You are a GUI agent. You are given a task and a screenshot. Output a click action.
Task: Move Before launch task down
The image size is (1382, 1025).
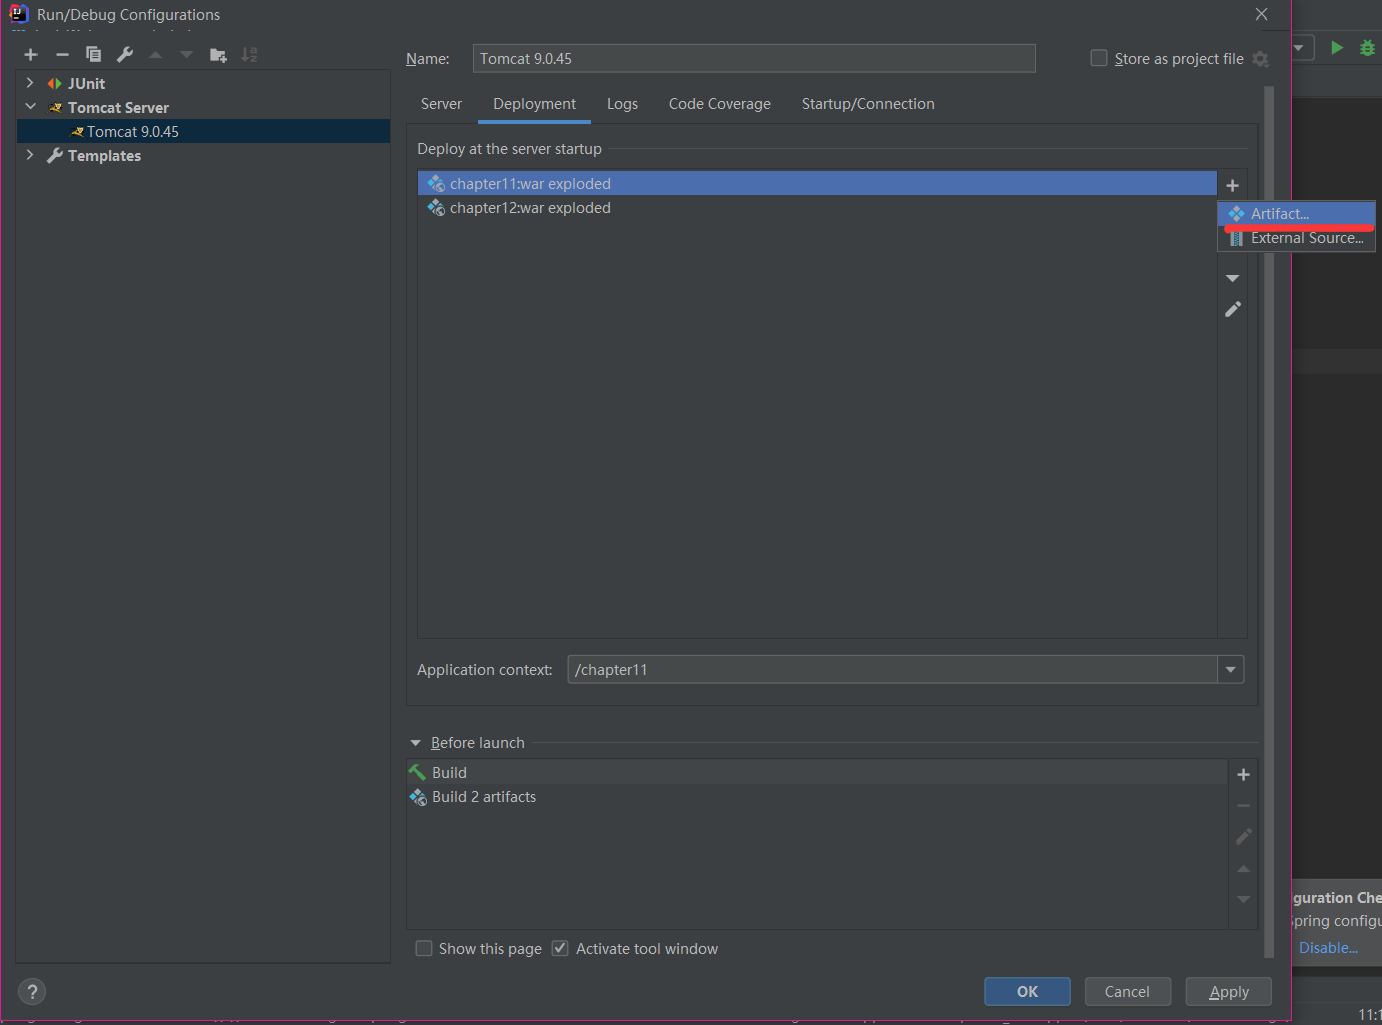[1243, 900]
